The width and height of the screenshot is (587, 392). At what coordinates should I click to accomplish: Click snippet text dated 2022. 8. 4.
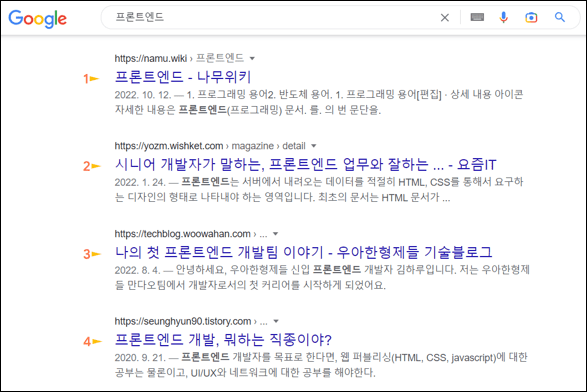tap(322, 277)
